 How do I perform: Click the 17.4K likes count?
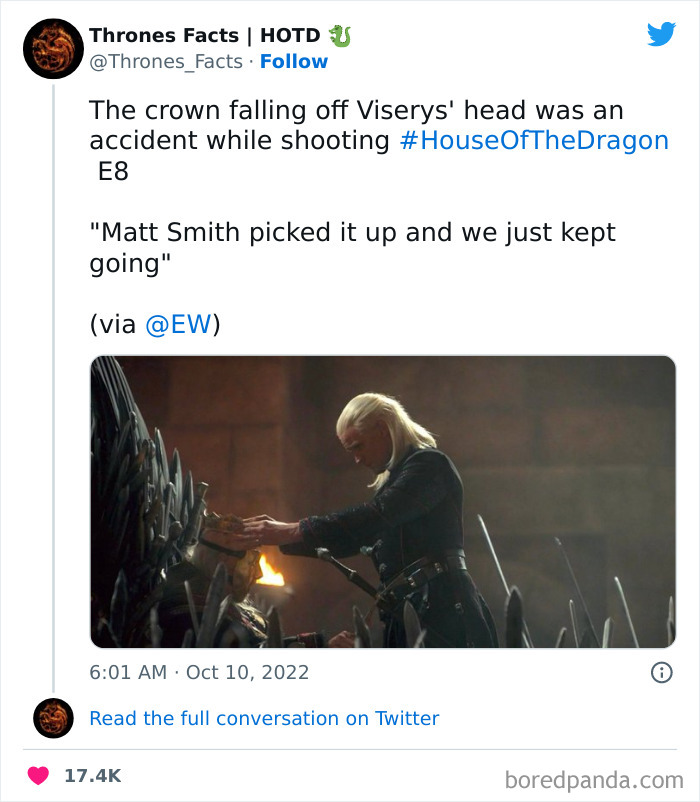point(94,775)
